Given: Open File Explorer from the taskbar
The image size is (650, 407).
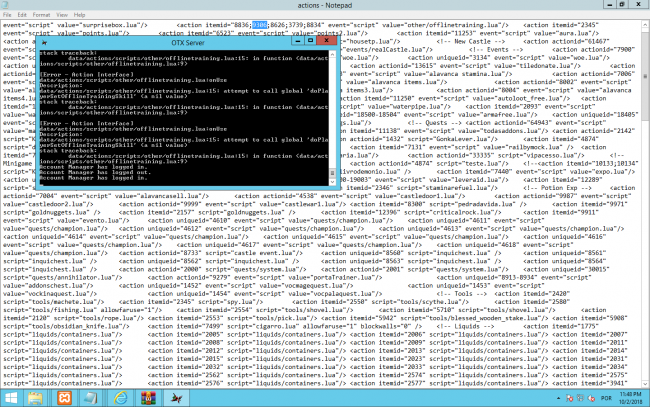Looking at the screenshot, I should tap(35, 398).
